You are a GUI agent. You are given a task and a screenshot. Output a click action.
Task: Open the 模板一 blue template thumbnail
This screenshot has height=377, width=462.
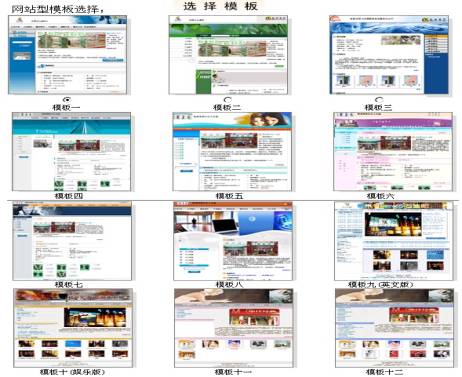click(x=68, y=55)
